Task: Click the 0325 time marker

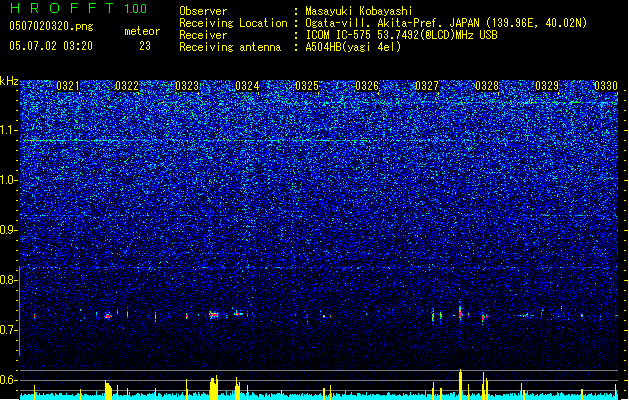Action: click(307, 86)
